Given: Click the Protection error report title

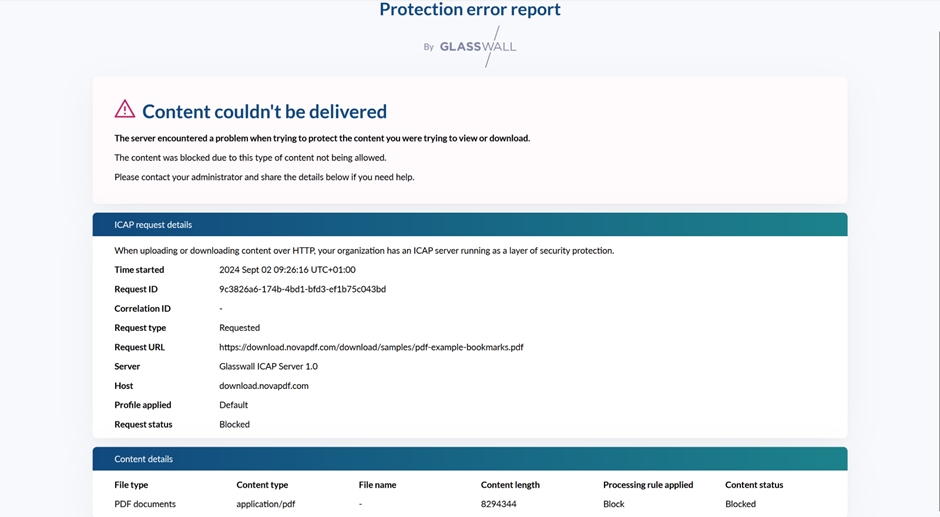Looking at the screenshot, I should tap(469, 10).
